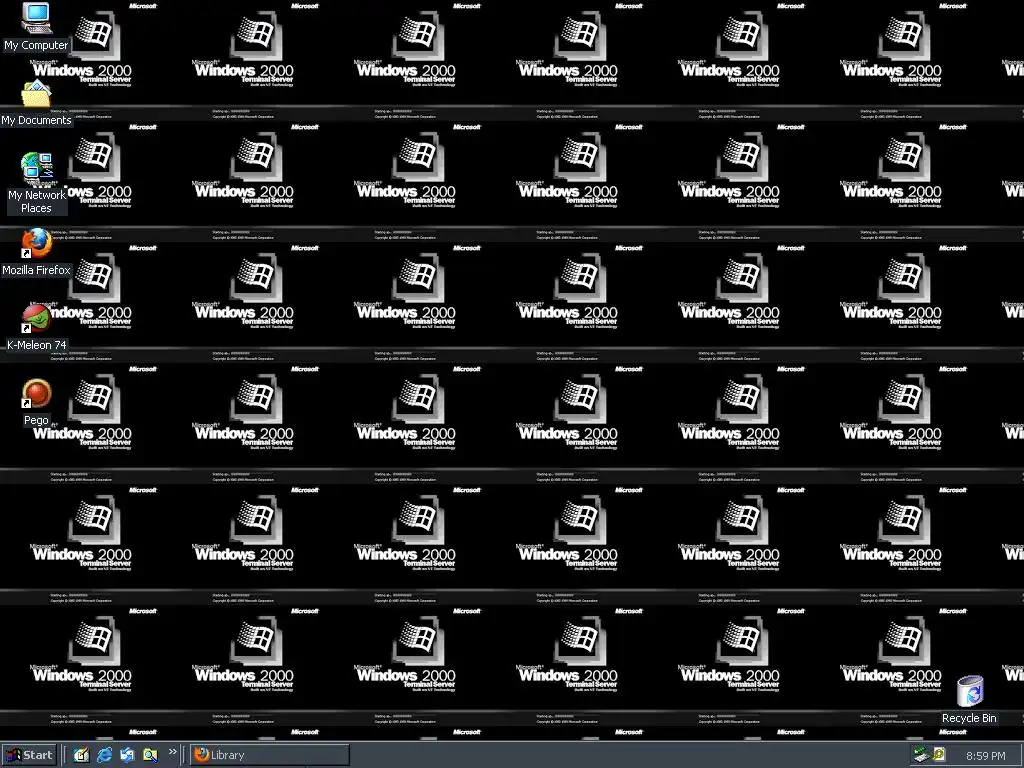This screenshot has height=768, width=1024.
Task: Click the Mozilla Firefox label text
Action: click(36, 270)
